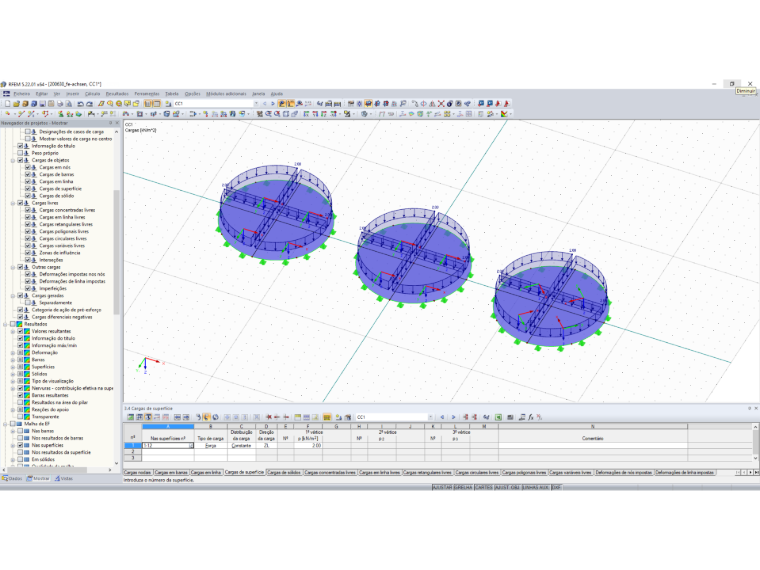Viewport: 760px width, 570px height.
Task: Click next load case arrow in table toolbar
Action: pos(453,417)
